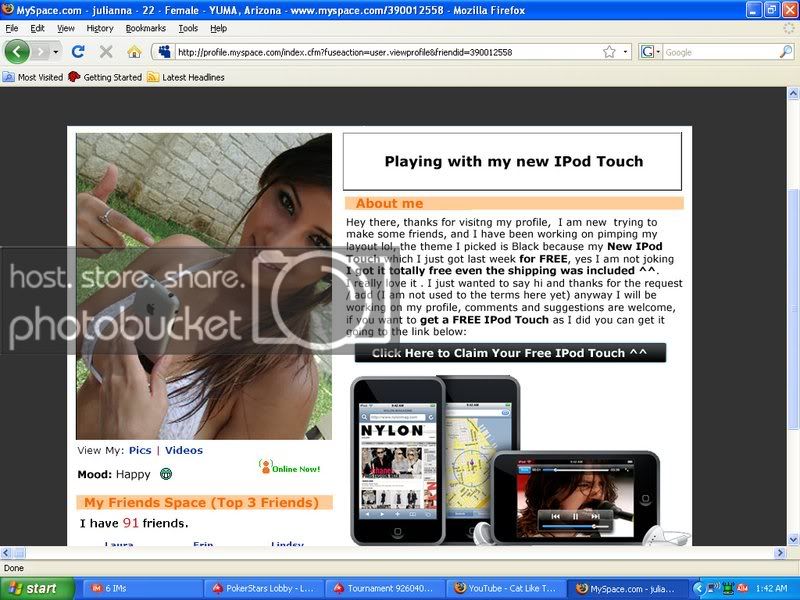Open the Bookmarks menu
Viewport: 800px width, 600px height.
(145, 28)
